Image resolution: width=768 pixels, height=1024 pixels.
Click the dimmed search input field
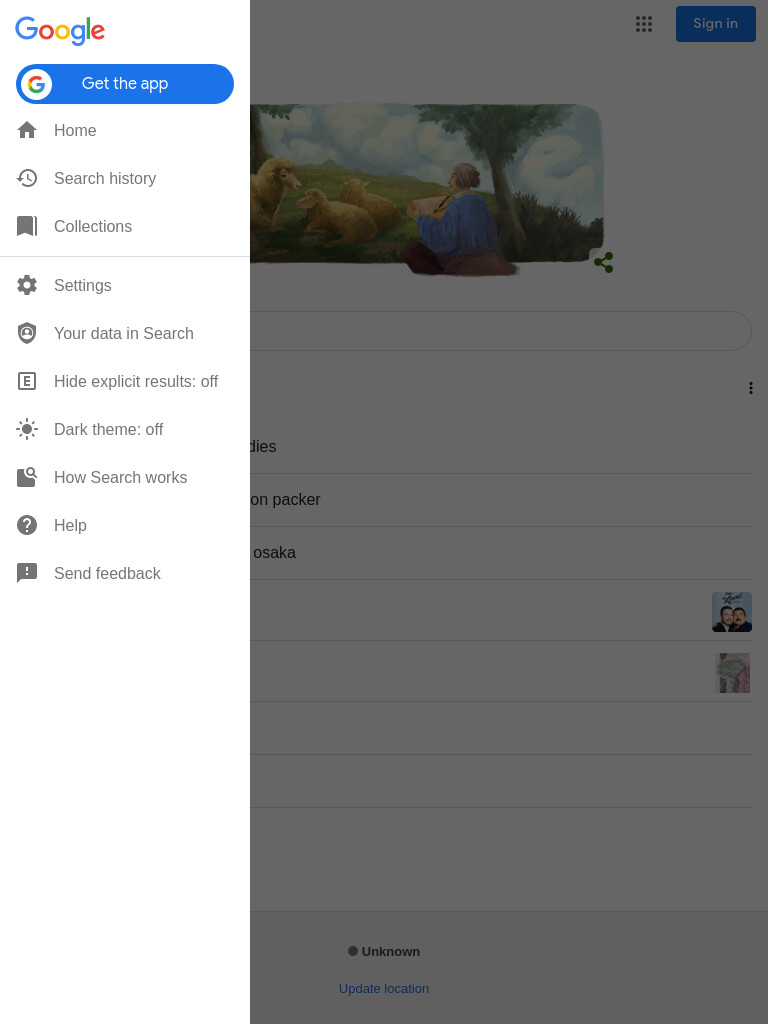(x=500, y=331)
